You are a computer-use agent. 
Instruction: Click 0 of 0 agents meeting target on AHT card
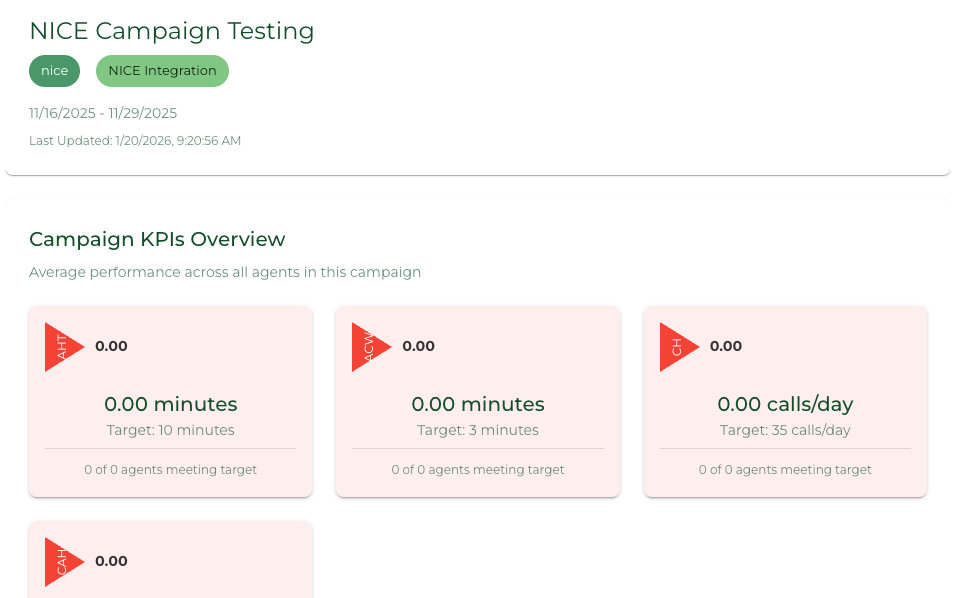pyautogui.click(x=170, y=469)
